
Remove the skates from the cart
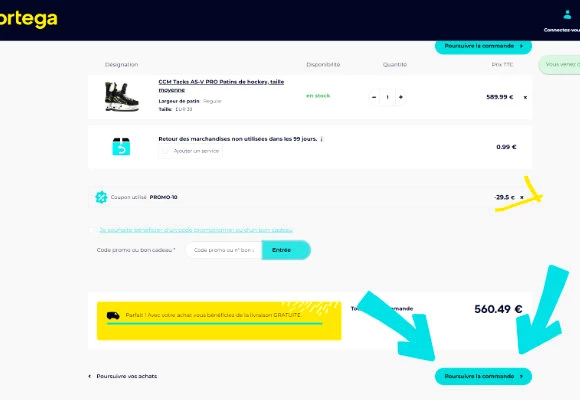point(525,97)
